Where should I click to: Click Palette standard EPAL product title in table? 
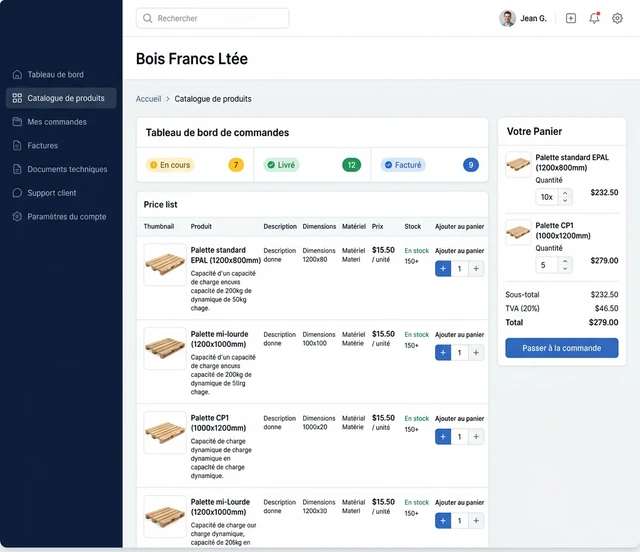coord(226,255)
